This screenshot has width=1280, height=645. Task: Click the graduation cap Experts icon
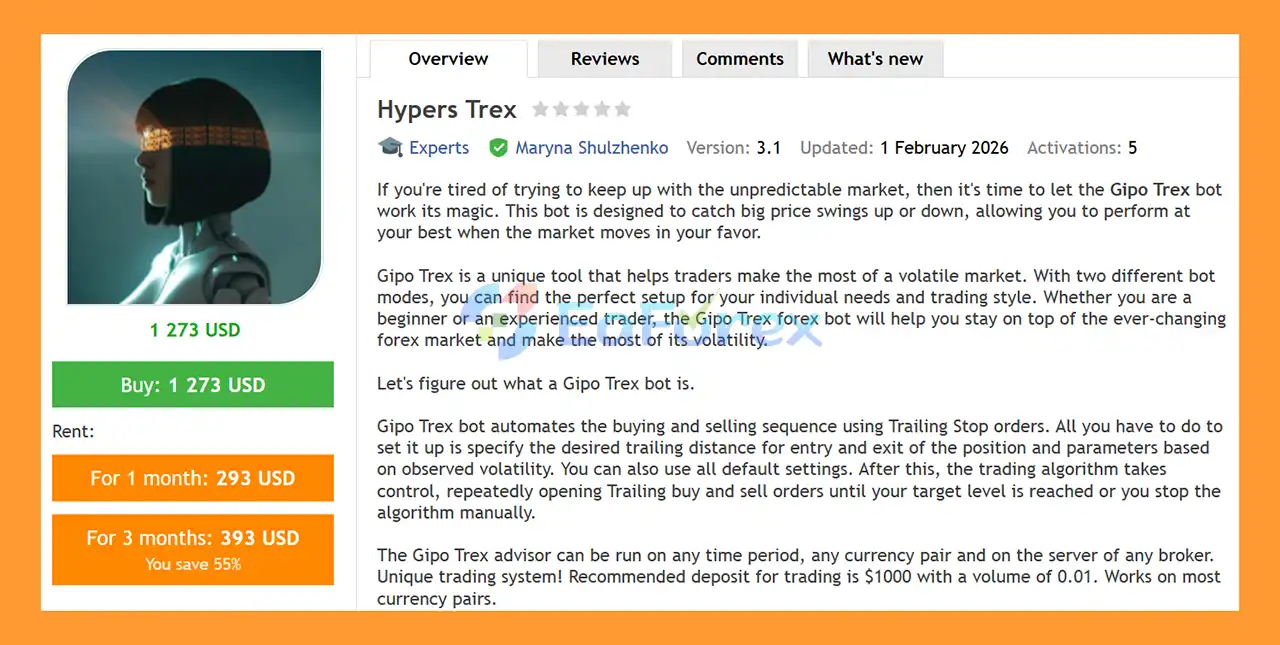390,147
